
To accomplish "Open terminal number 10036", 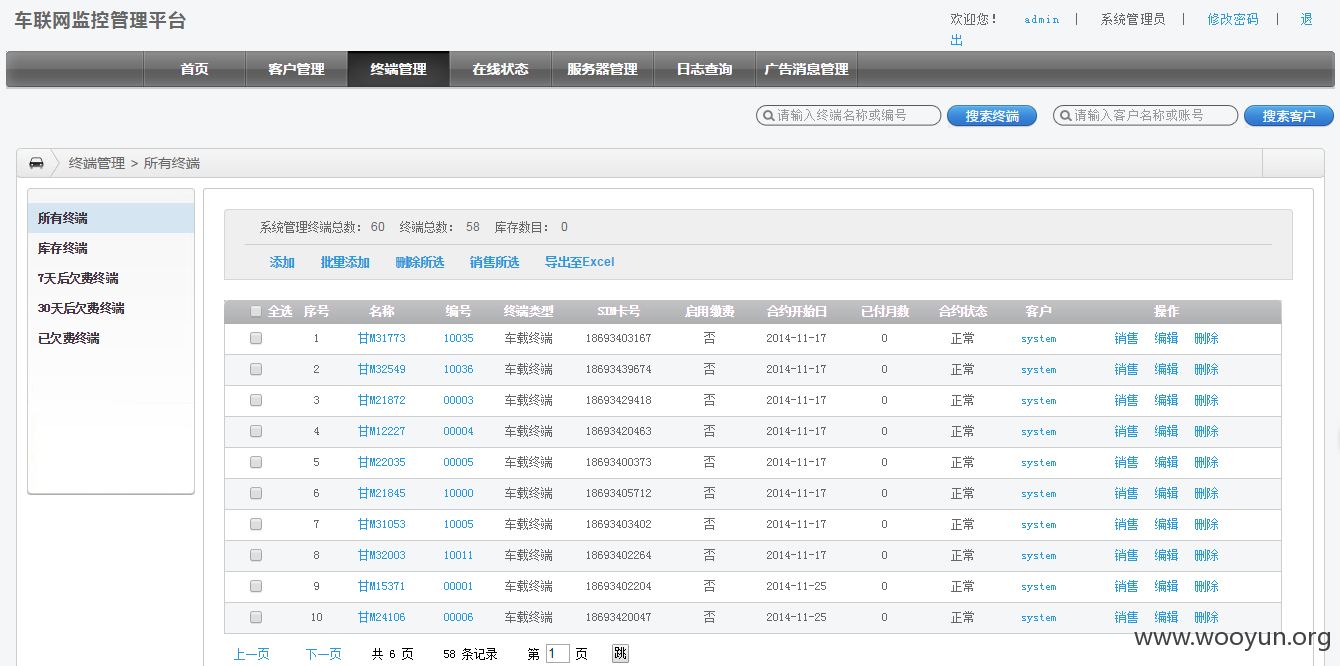I will coord(459,369).
